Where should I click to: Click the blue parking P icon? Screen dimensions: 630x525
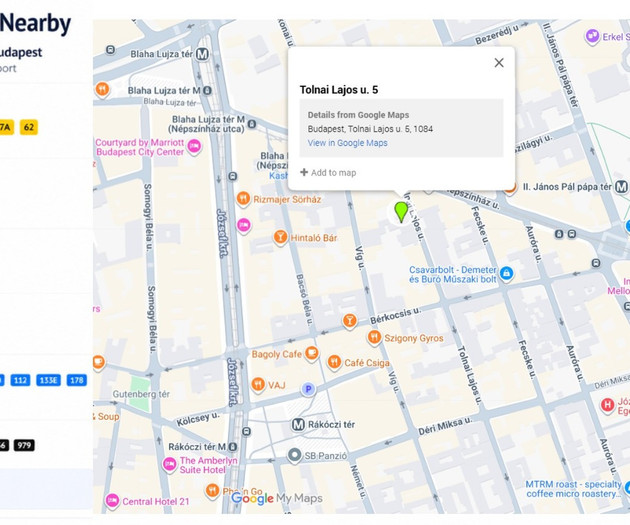tap(308, 389)
